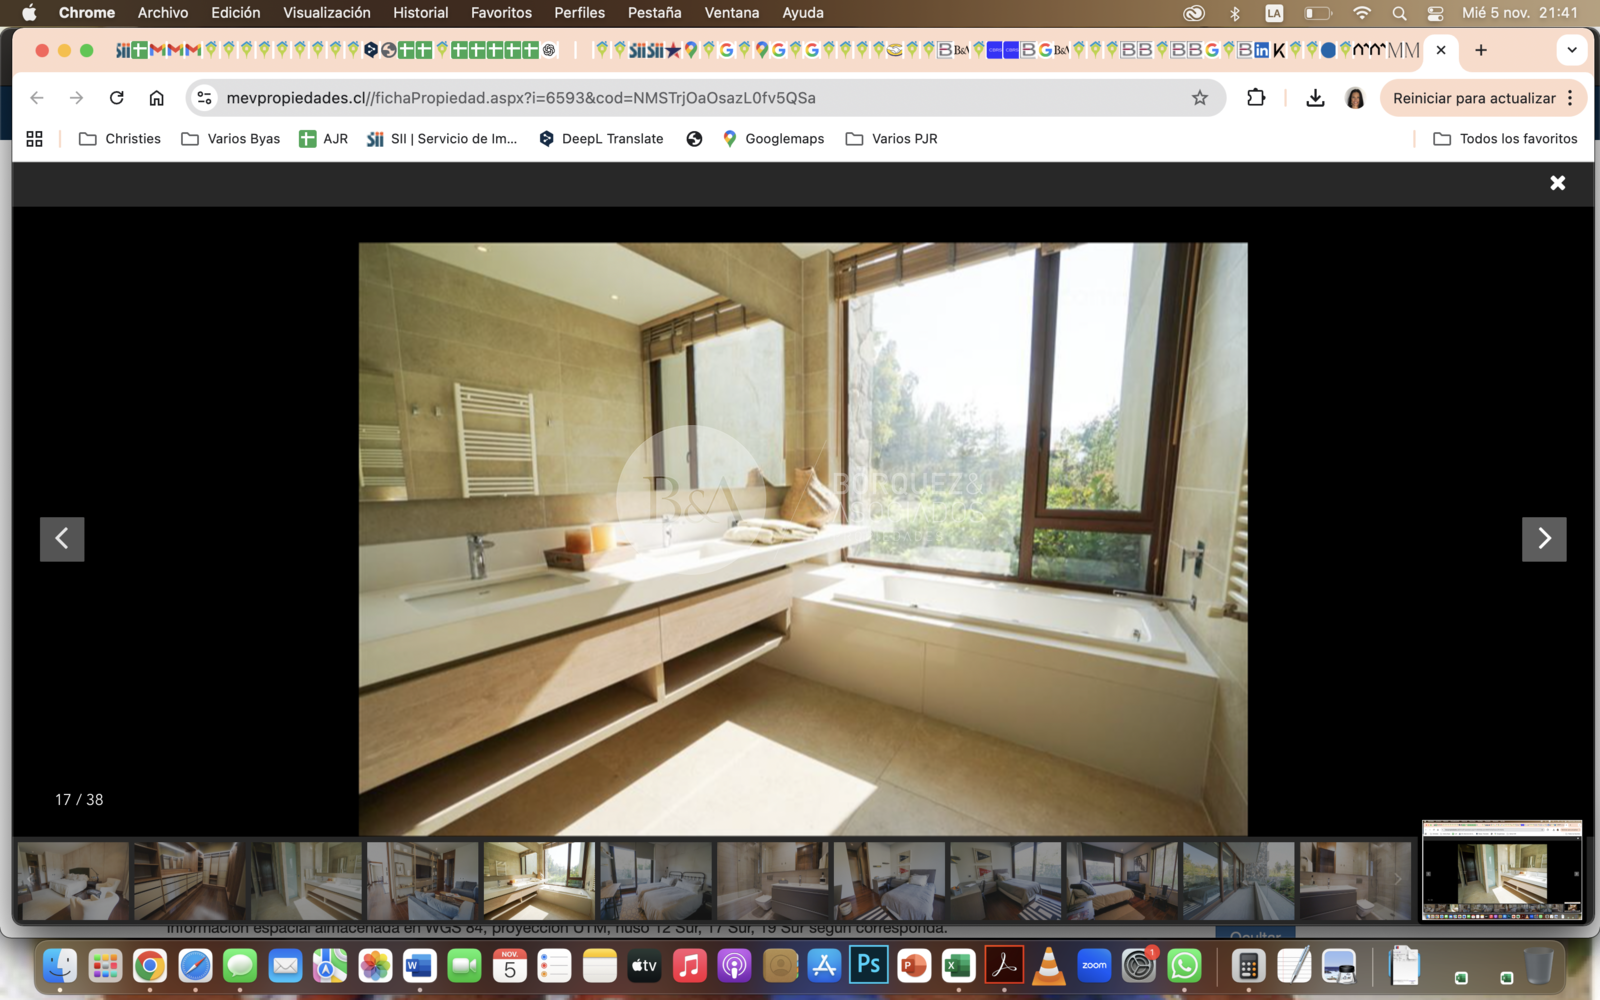
Task: Open the SII Servicio de Impuestos bookmark
Action: click(x=442, y=139)
